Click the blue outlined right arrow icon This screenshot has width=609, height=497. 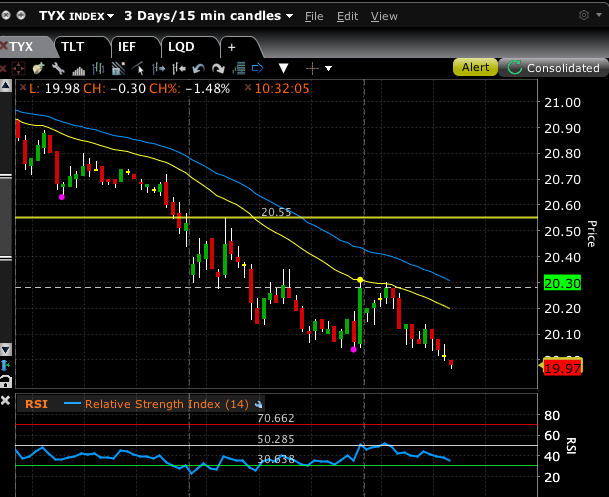point(258,68)
